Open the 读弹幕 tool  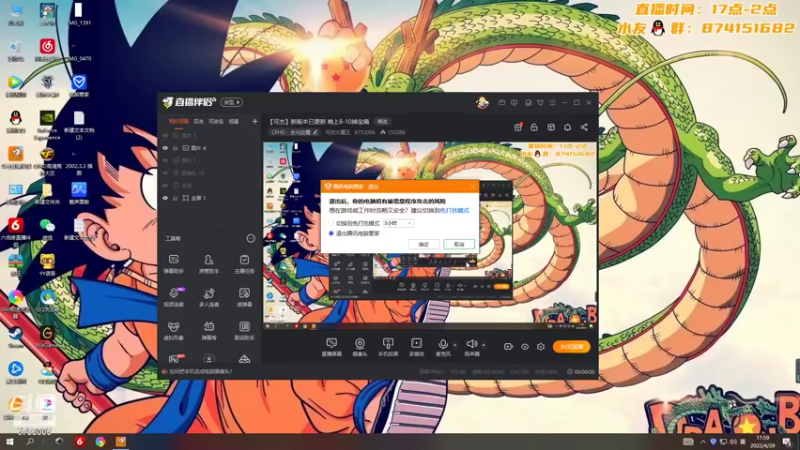[244, 297]
